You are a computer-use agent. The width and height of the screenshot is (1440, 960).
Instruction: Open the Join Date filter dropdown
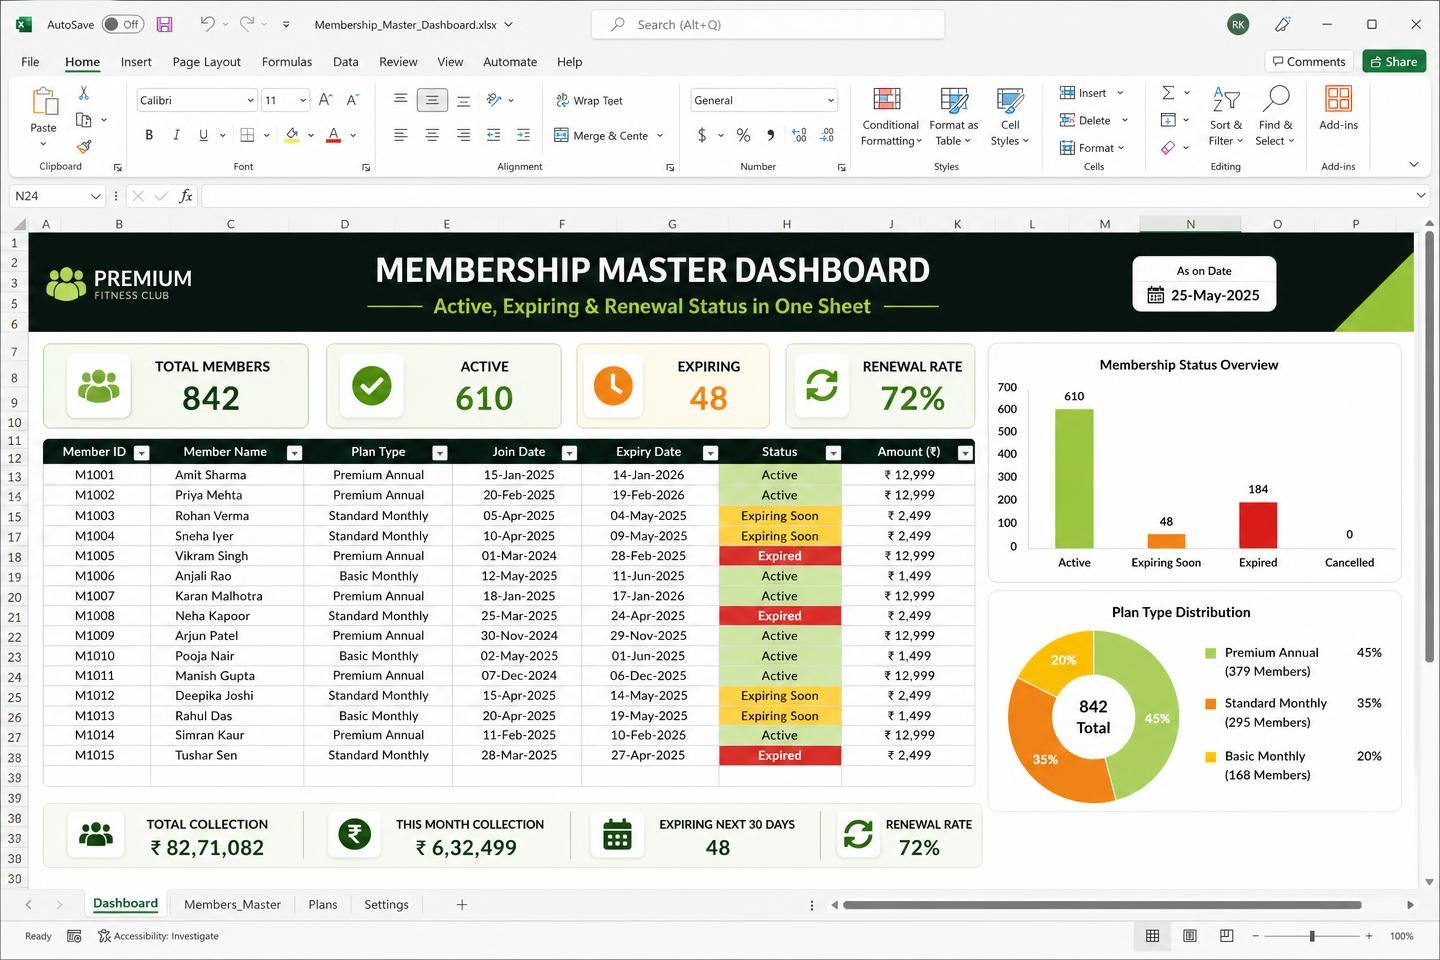(569, 453)
